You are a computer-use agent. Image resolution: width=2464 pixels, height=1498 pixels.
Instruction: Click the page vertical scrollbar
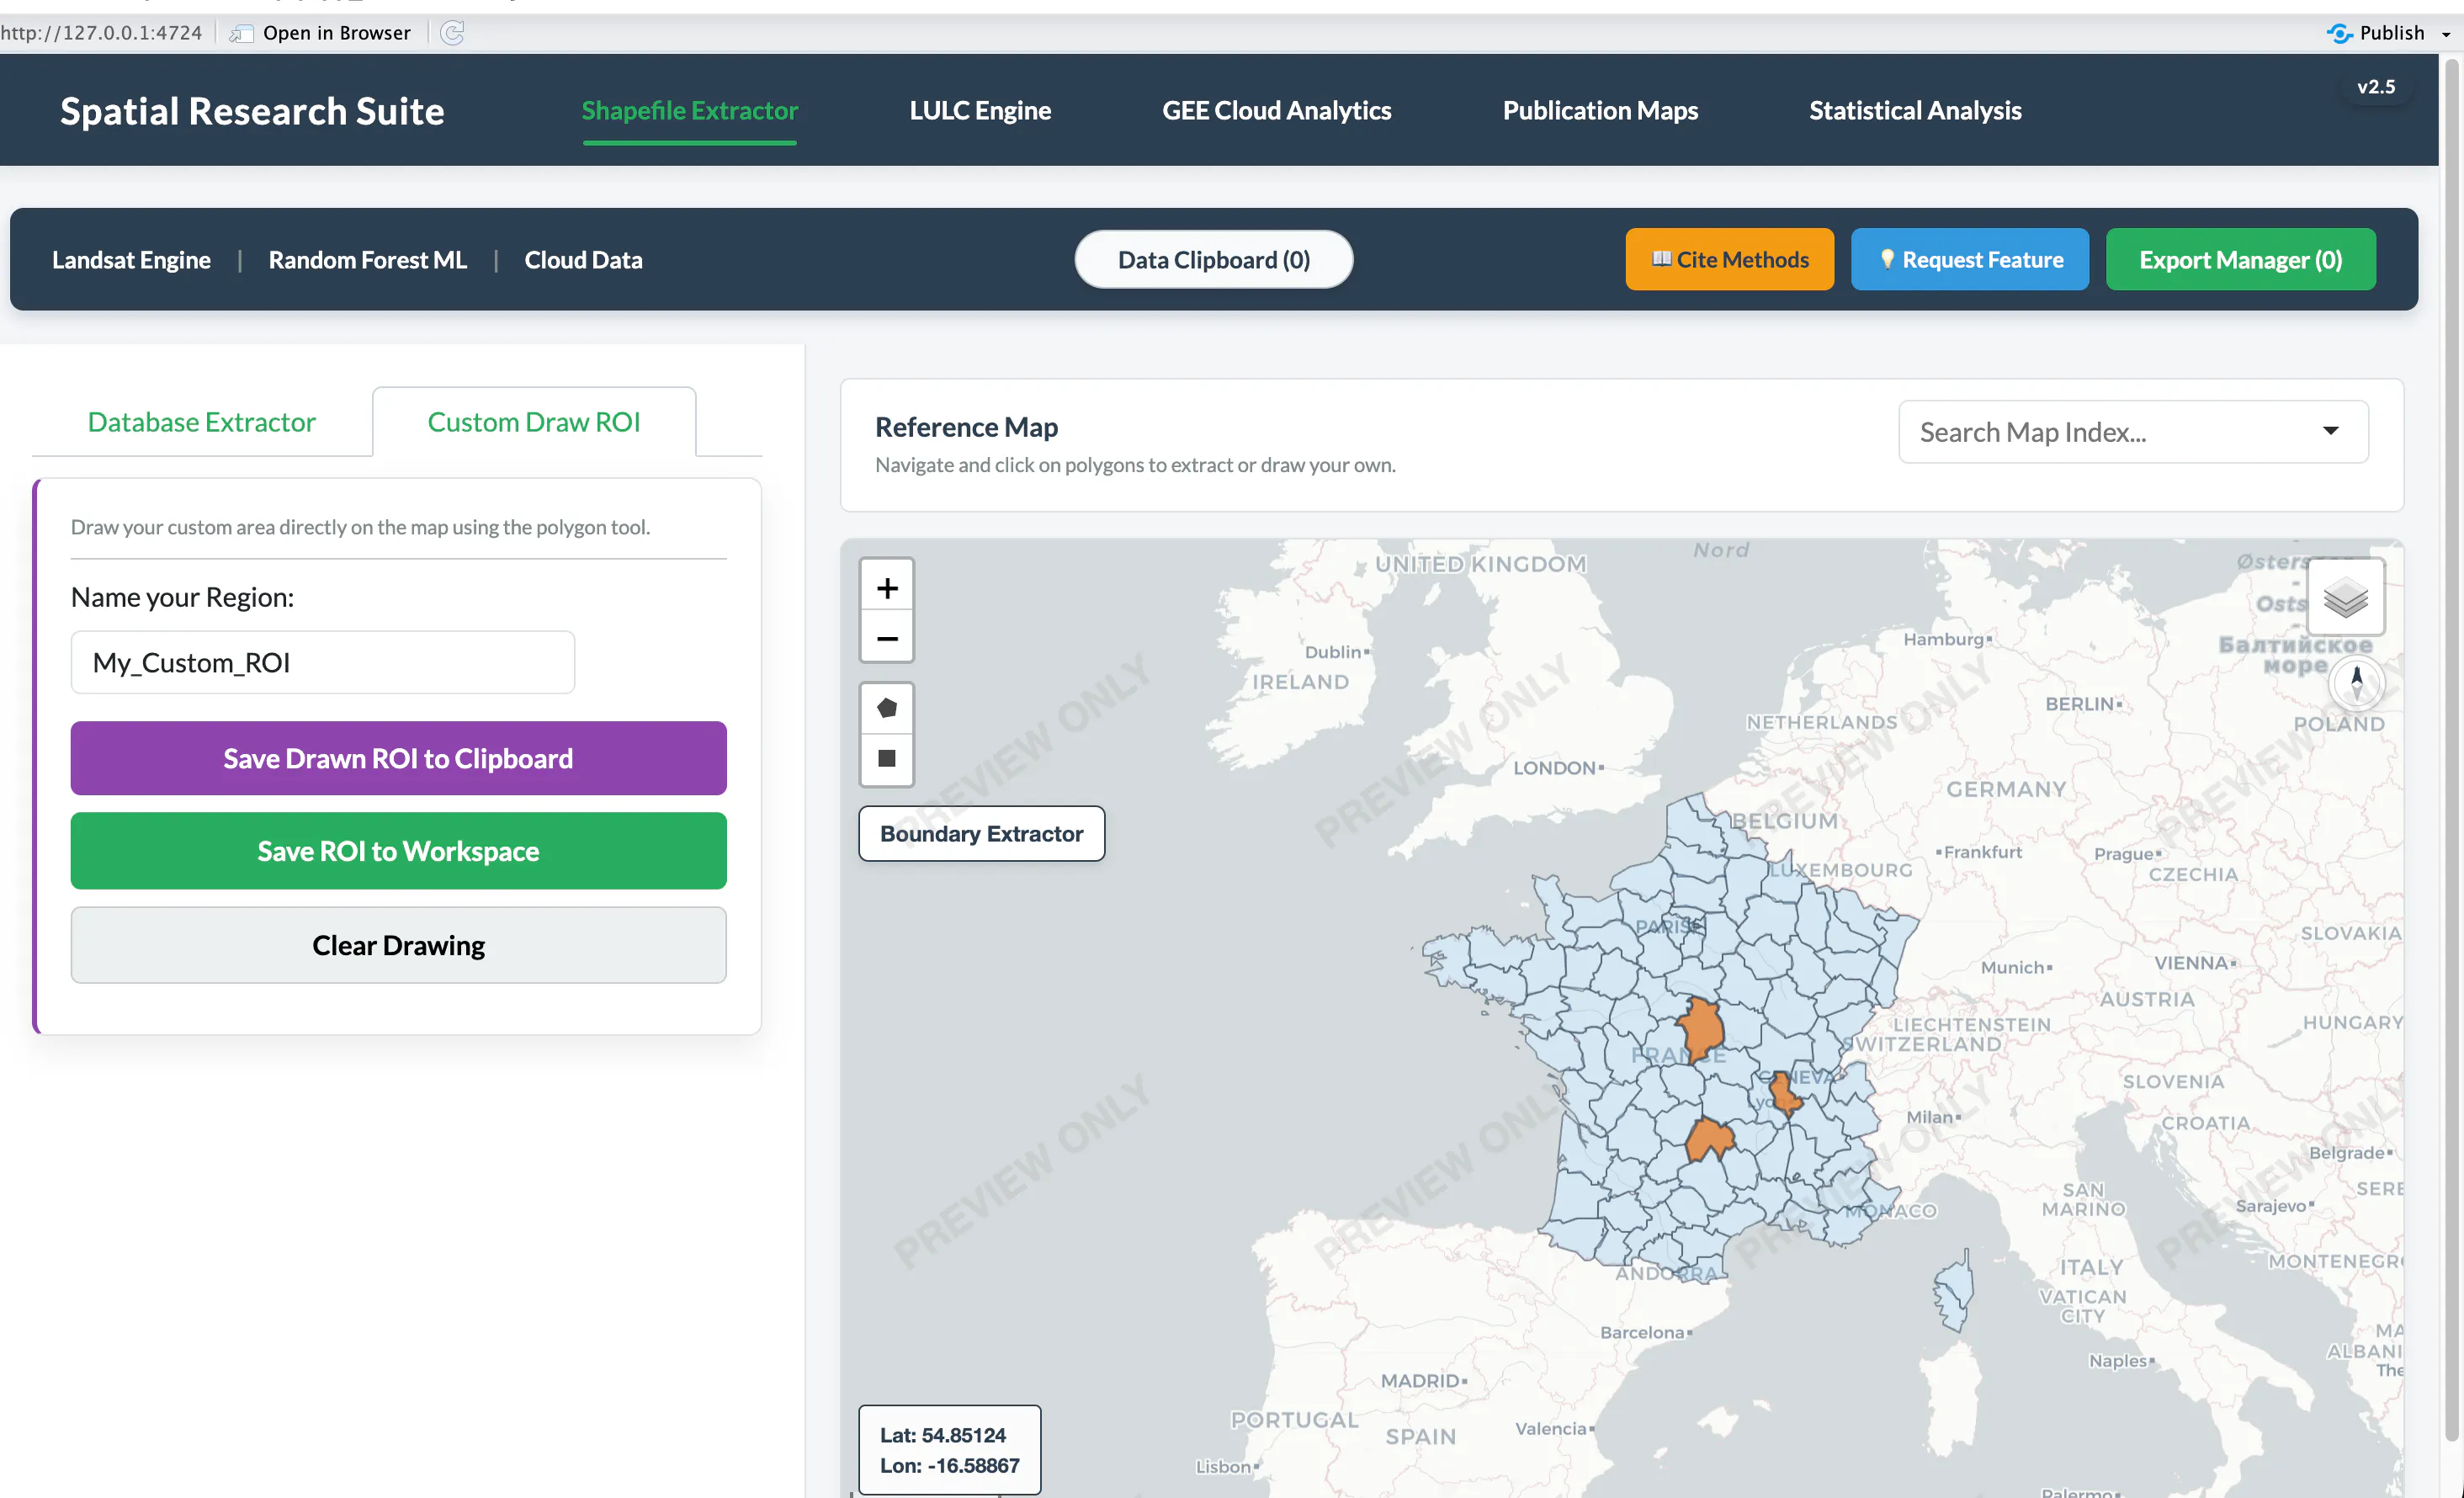[2451, 750]
